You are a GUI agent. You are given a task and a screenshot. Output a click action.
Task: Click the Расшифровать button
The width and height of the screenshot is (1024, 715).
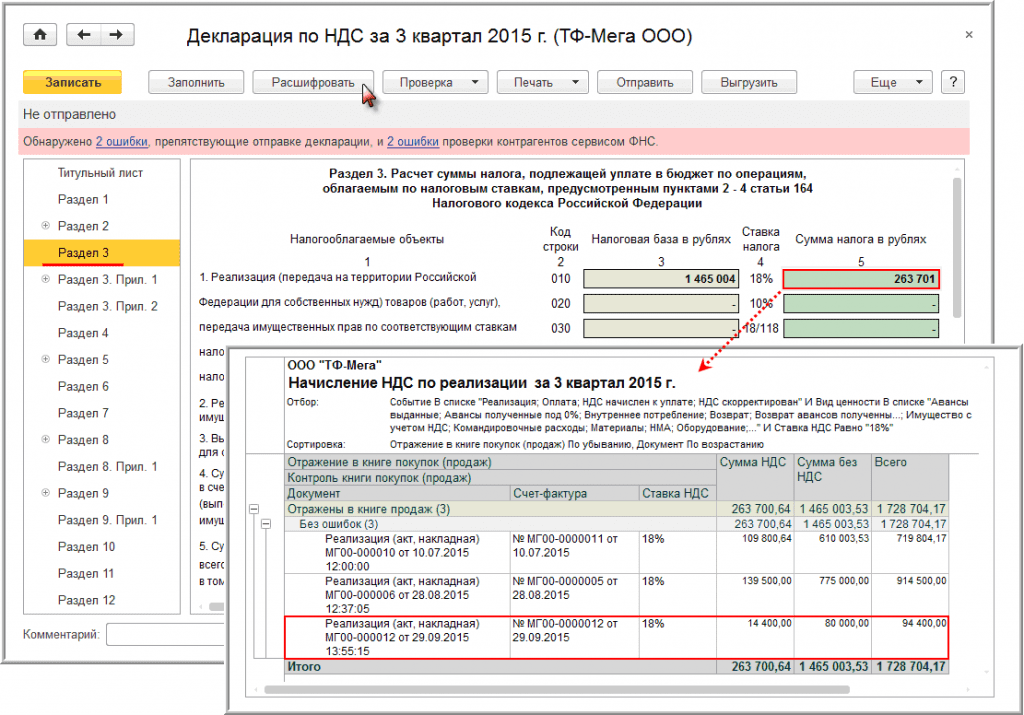point(312,82)
